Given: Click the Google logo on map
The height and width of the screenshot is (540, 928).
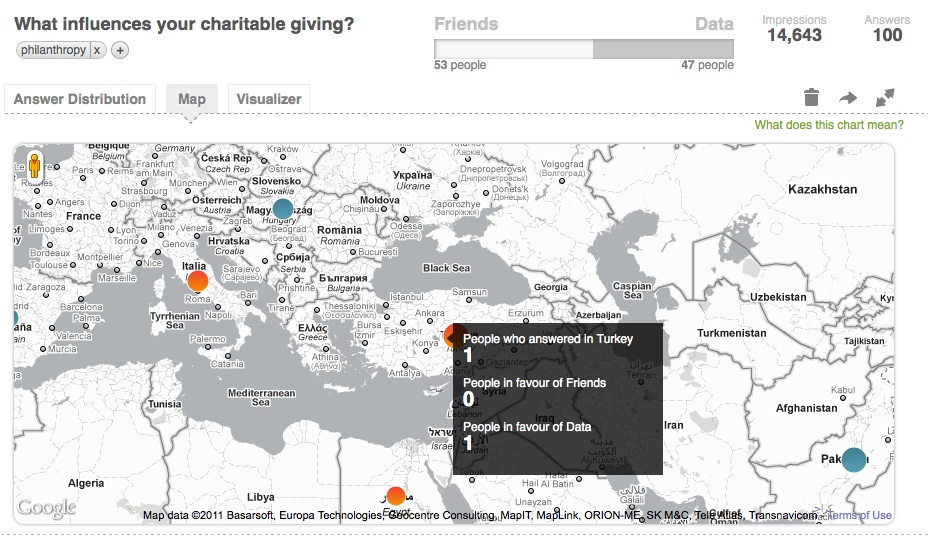Looking at the screenshot, I should point(47,507).
